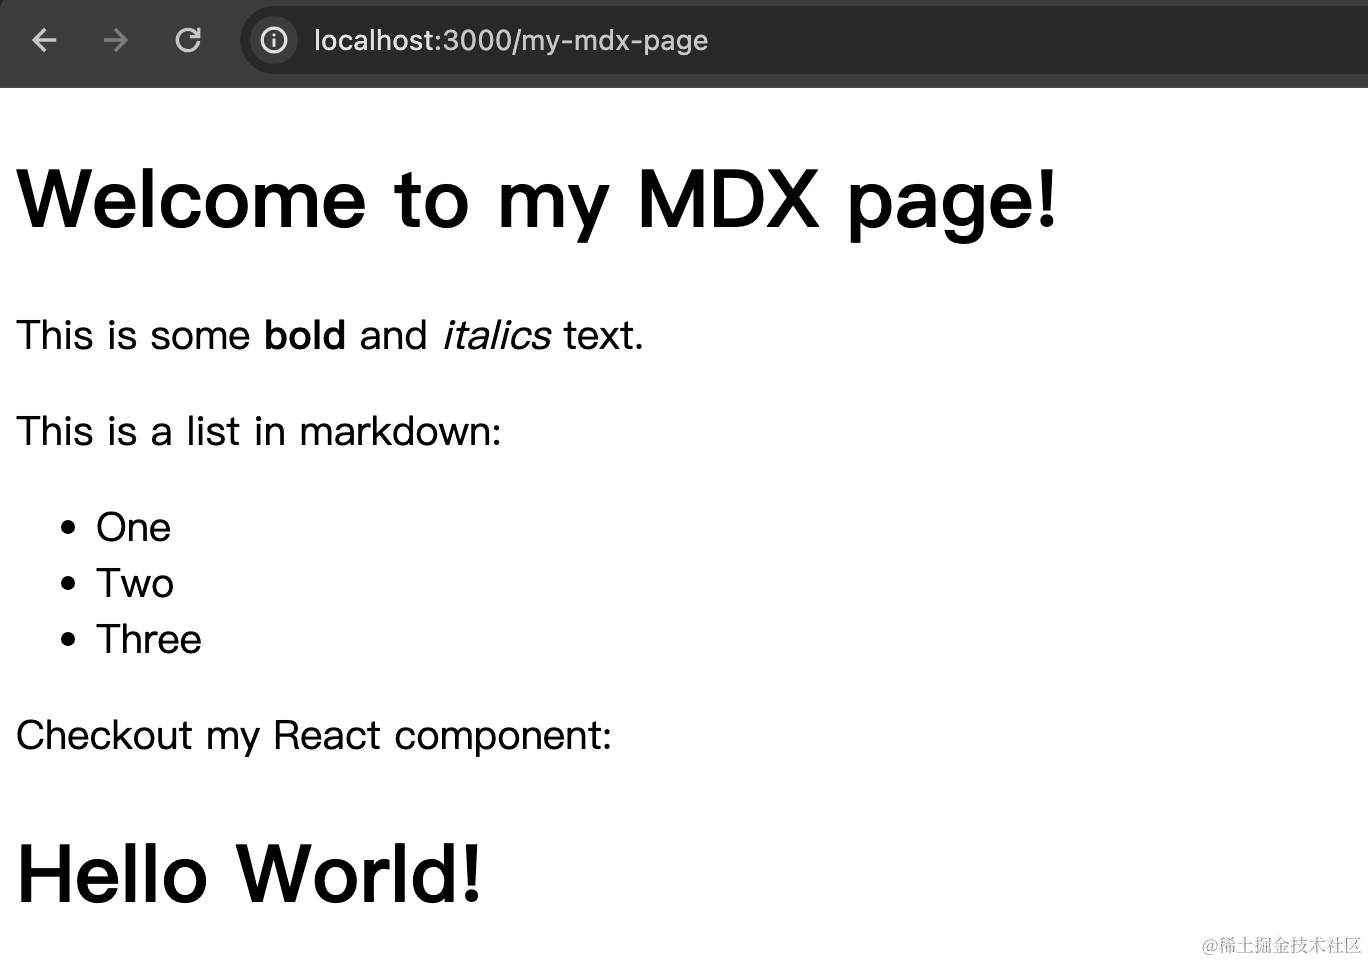Screen dimensions: 1368x962
Task: Focus the localhost:3000/my-mdx-page address bar
Action: click(x=510, y=40)
